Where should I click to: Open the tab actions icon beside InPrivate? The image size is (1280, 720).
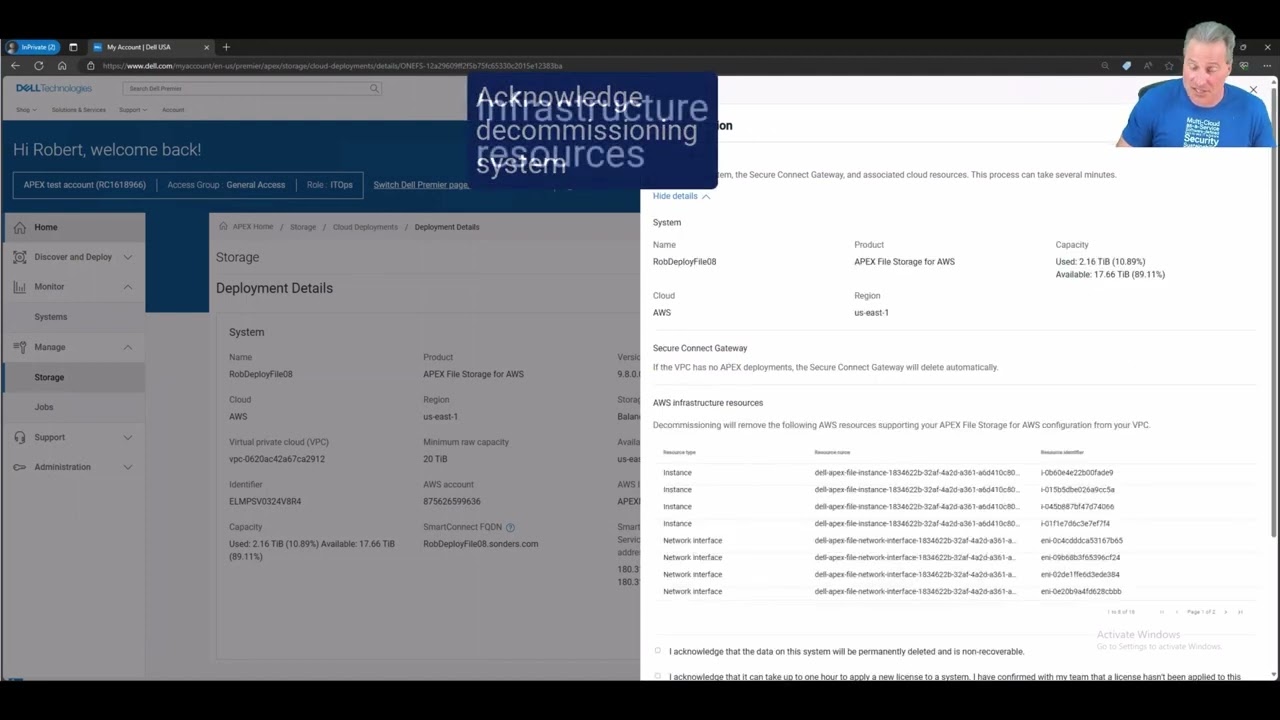click(73, 47)
